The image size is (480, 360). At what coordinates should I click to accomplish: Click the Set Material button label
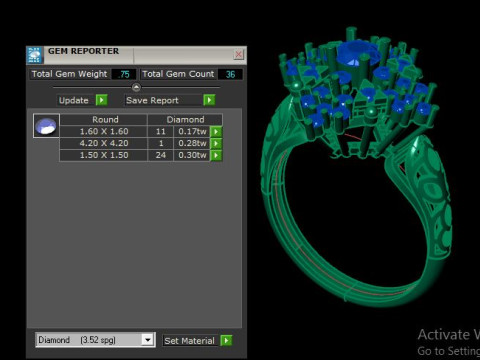(x=189, y=341)
